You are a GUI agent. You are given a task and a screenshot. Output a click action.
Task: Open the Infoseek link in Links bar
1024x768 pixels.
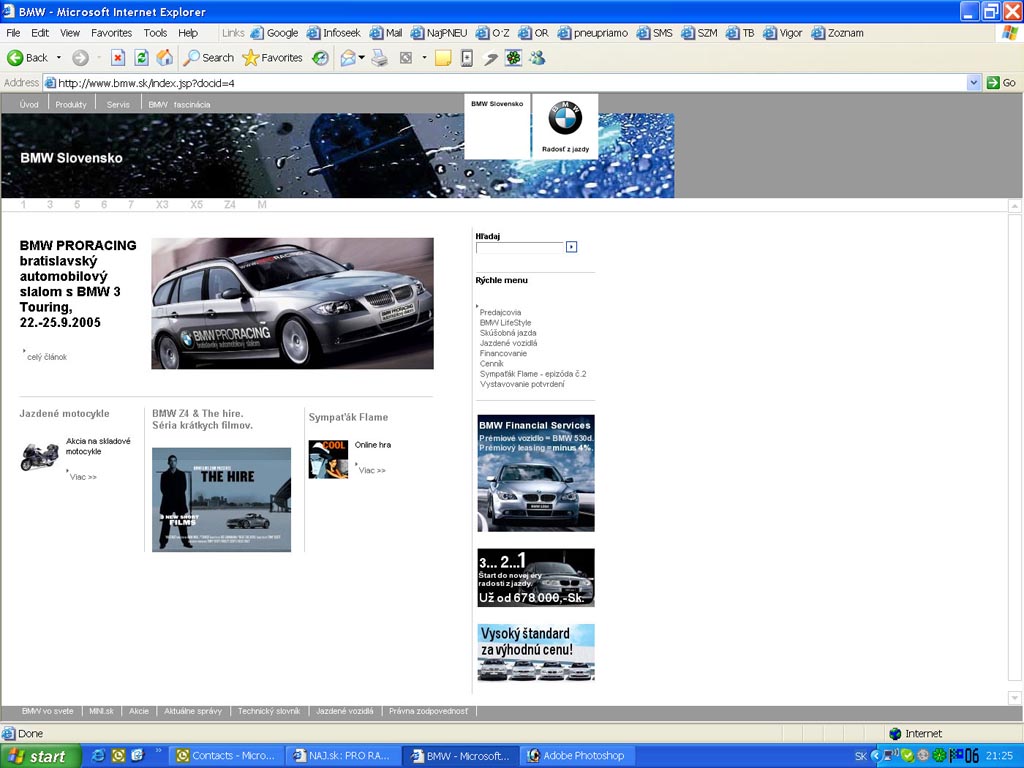pyautogui.click(x=334, y=33)
